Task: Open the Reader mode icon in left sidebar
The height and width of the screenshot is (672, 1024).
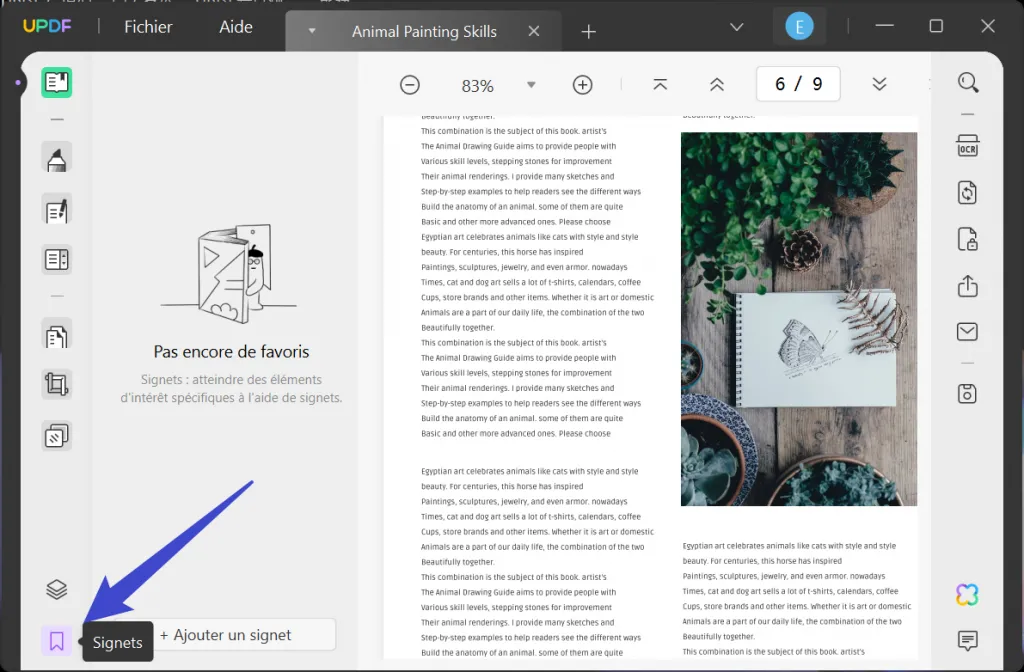Action: pyautogui.click(x=57, y=82)
